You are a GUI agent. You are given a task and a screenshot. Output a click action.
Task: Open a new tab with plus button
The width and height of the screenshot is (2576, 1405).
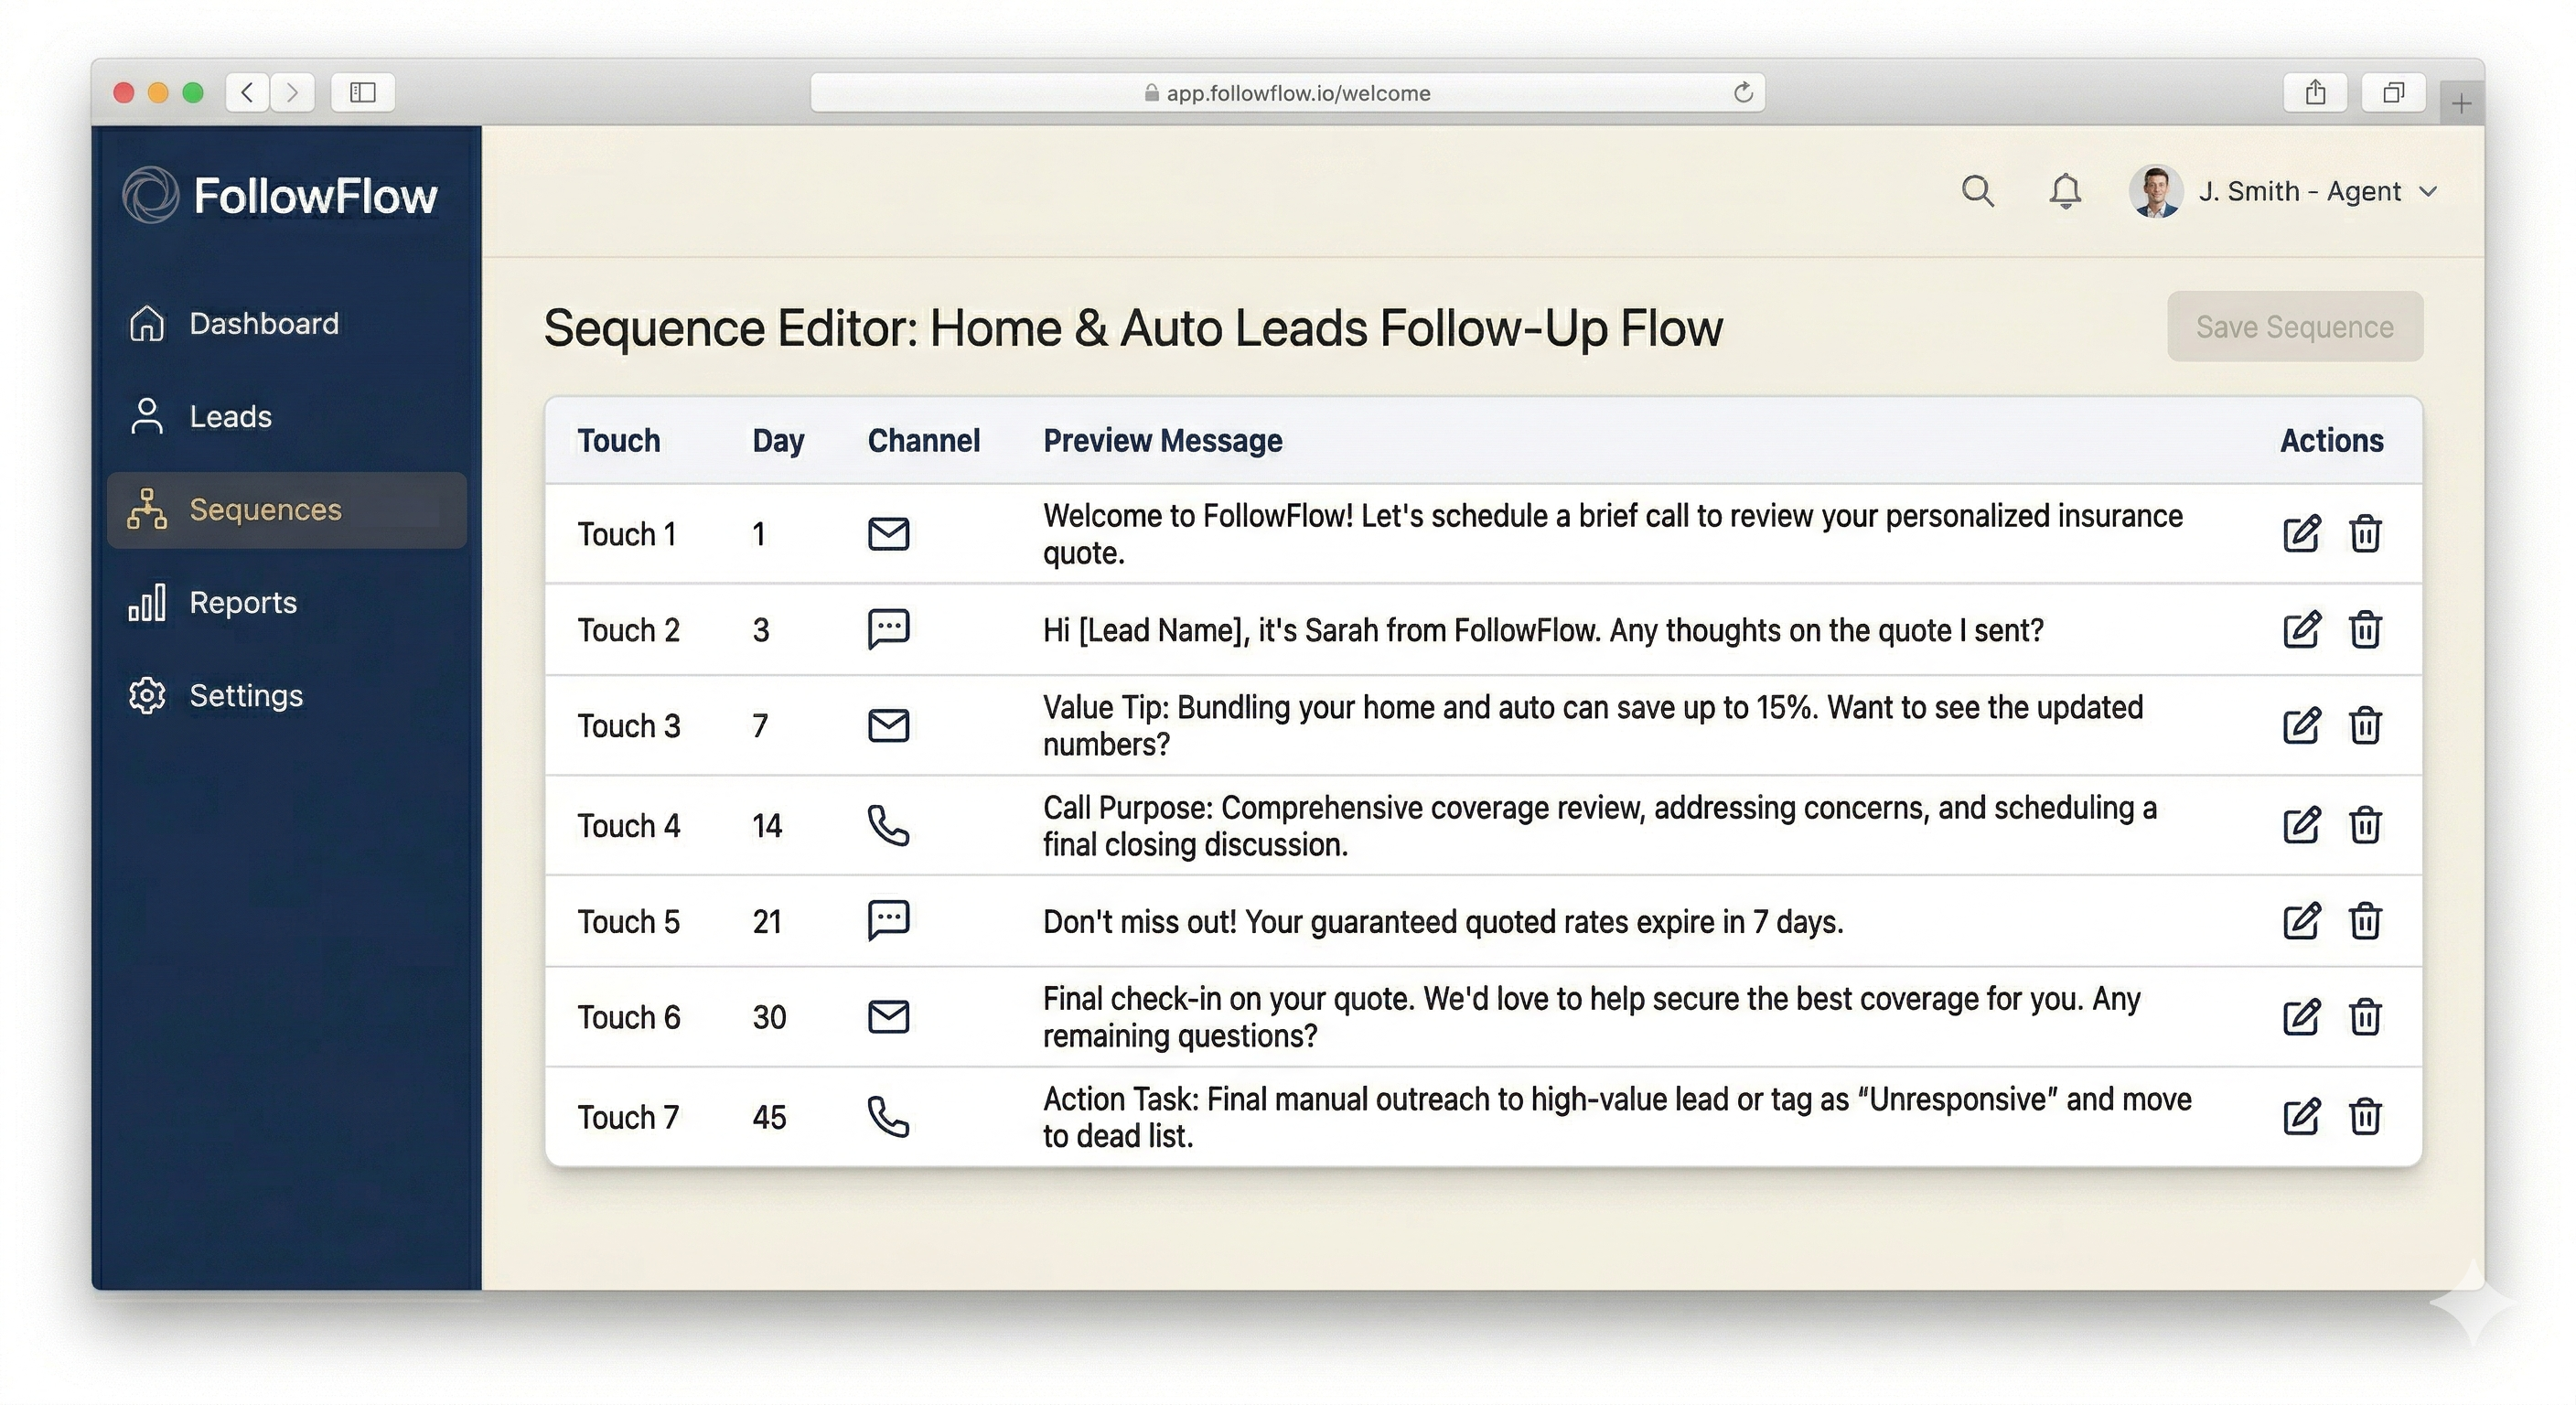pyautogui.click(x=2461, y=103)
